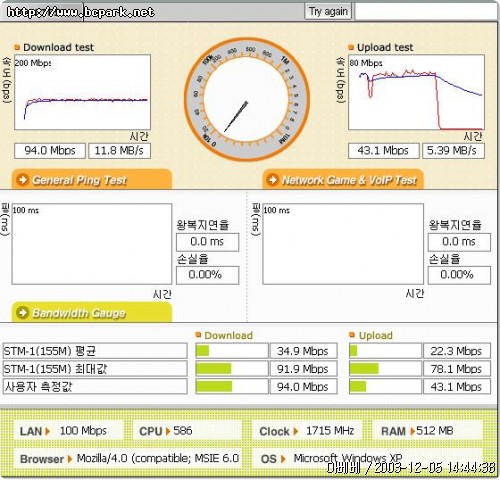Click the Download test graph
Viewport: 500px width, 480px height.
pyautogui.click(x=82, y=92)
